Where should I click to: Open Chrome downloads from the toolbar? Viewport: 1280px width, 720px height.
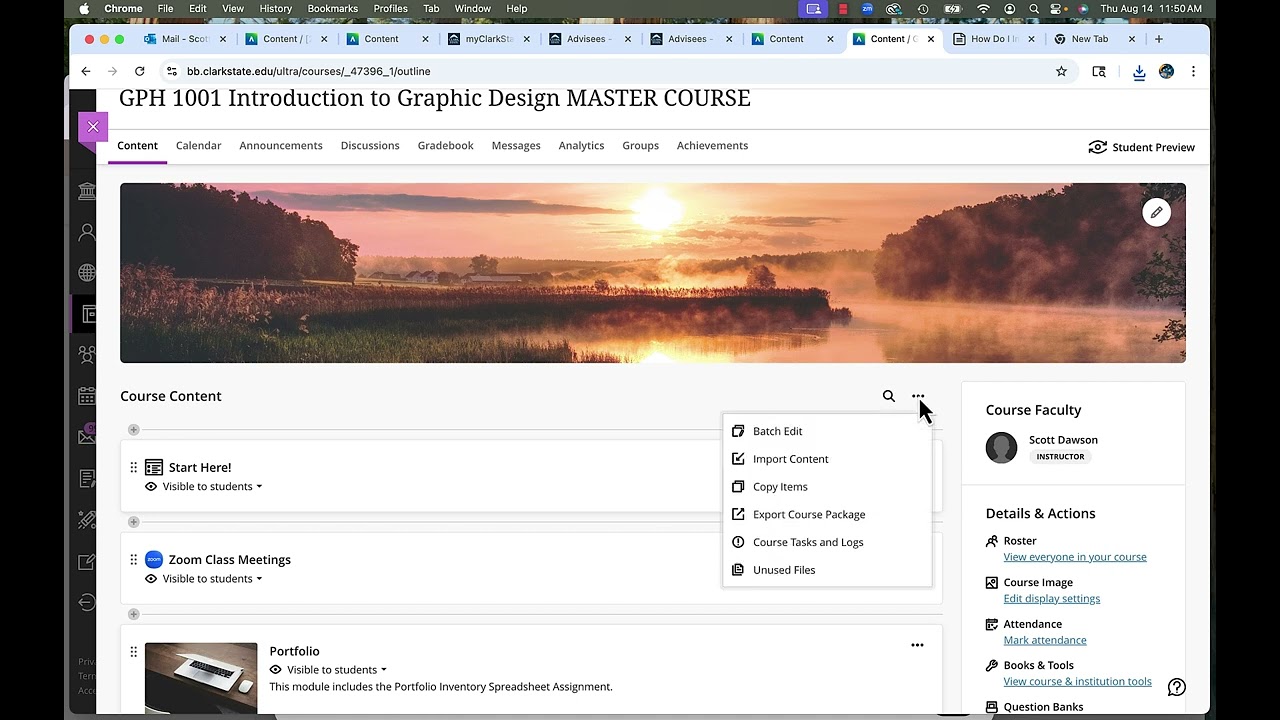click(1139, 71)
